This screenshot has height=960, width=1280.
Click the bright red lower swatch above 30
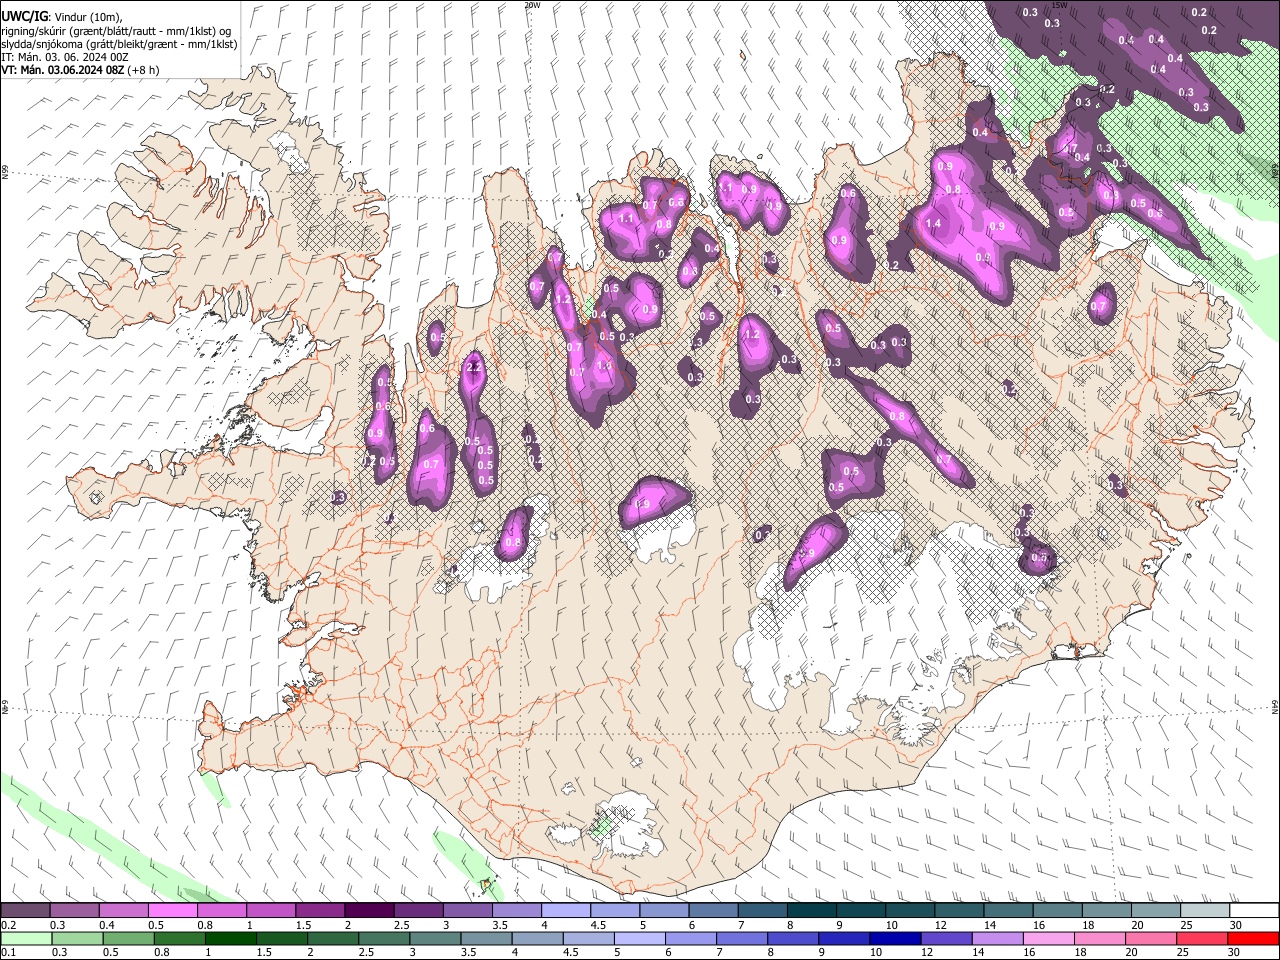tap(1252, 938)
